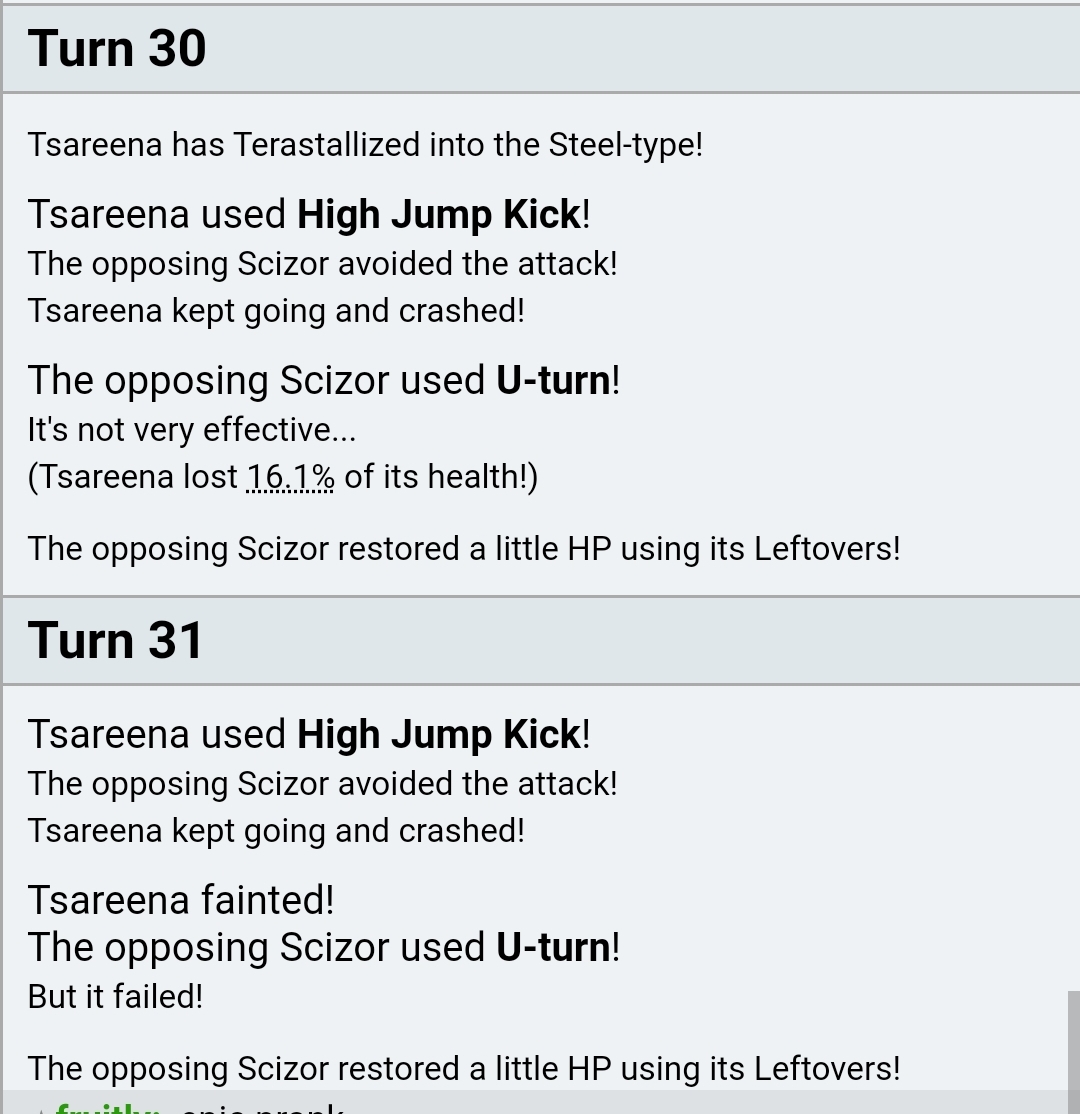
Task: Click Turn 31 "avoided the attack" line
Action: (x=323, y=784)
